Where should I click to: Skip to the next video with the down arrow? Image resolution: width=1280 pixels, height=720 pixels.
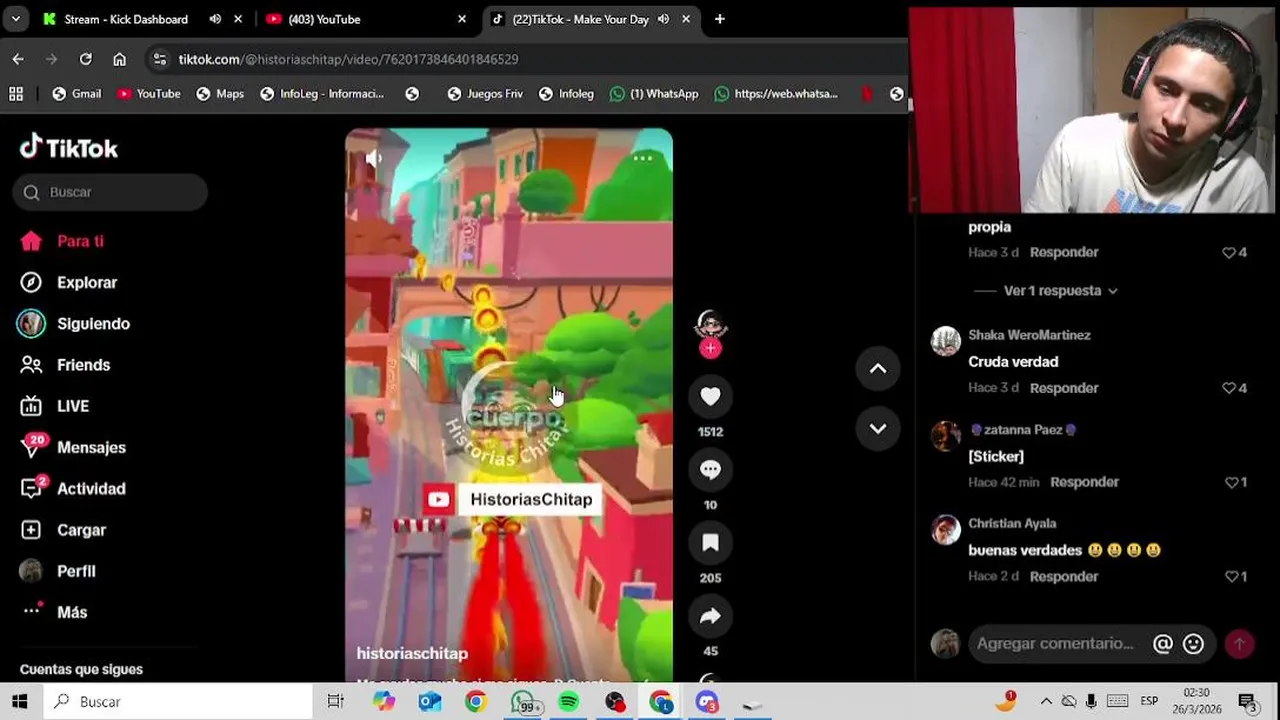coord(877,428)
